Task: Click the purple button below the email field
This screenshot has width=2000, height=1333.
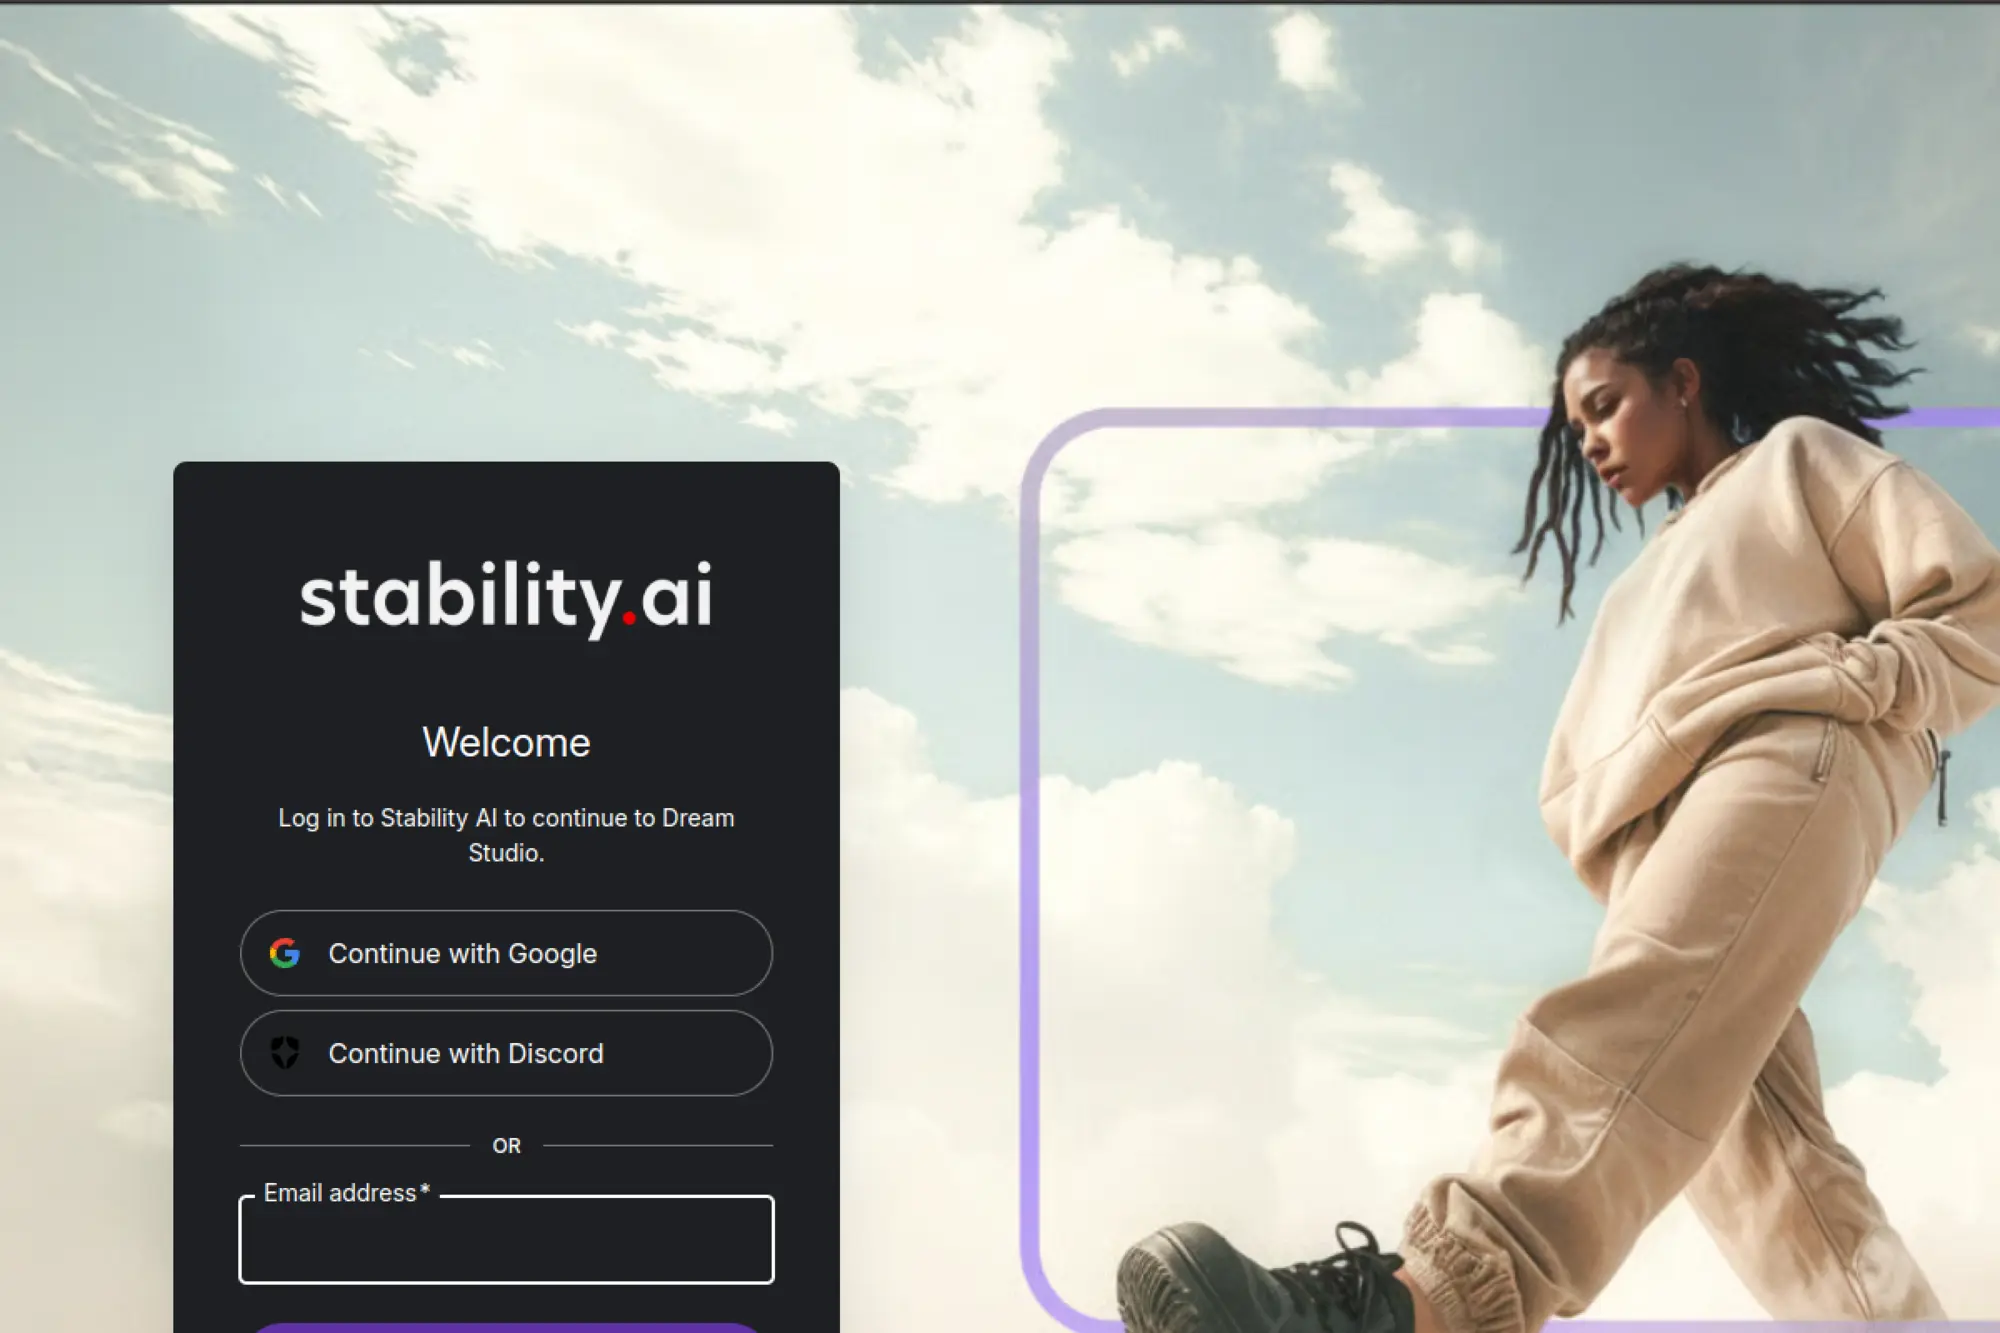Action: coord(506,1328)
